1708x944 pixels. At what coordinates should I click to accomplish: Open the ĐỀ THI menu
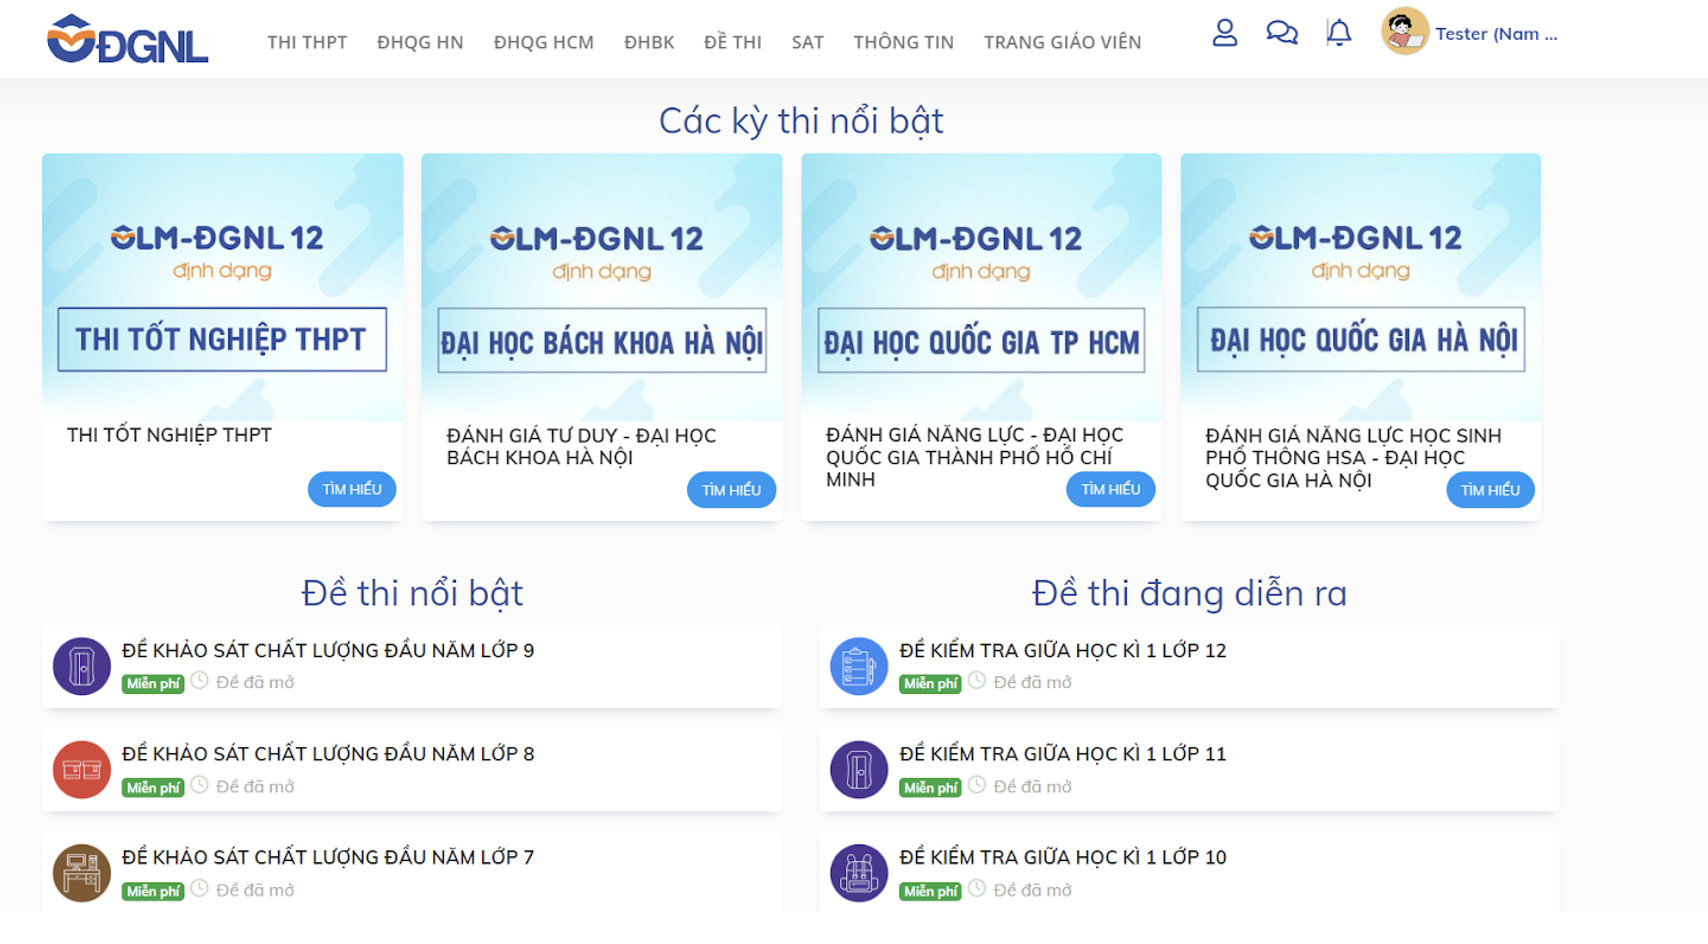[733, 43]
